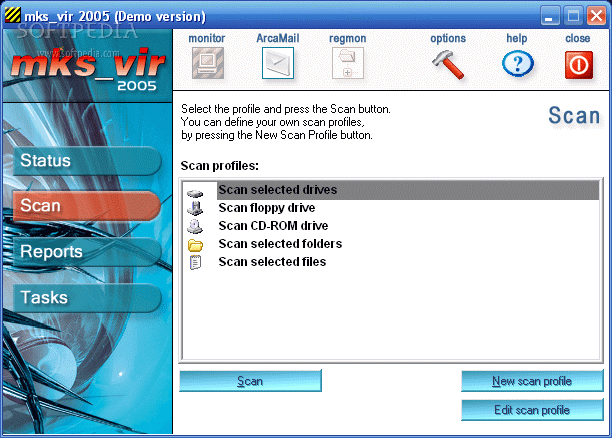Click the Edit scan profile button
612x438 pixels.
[532, 410]
